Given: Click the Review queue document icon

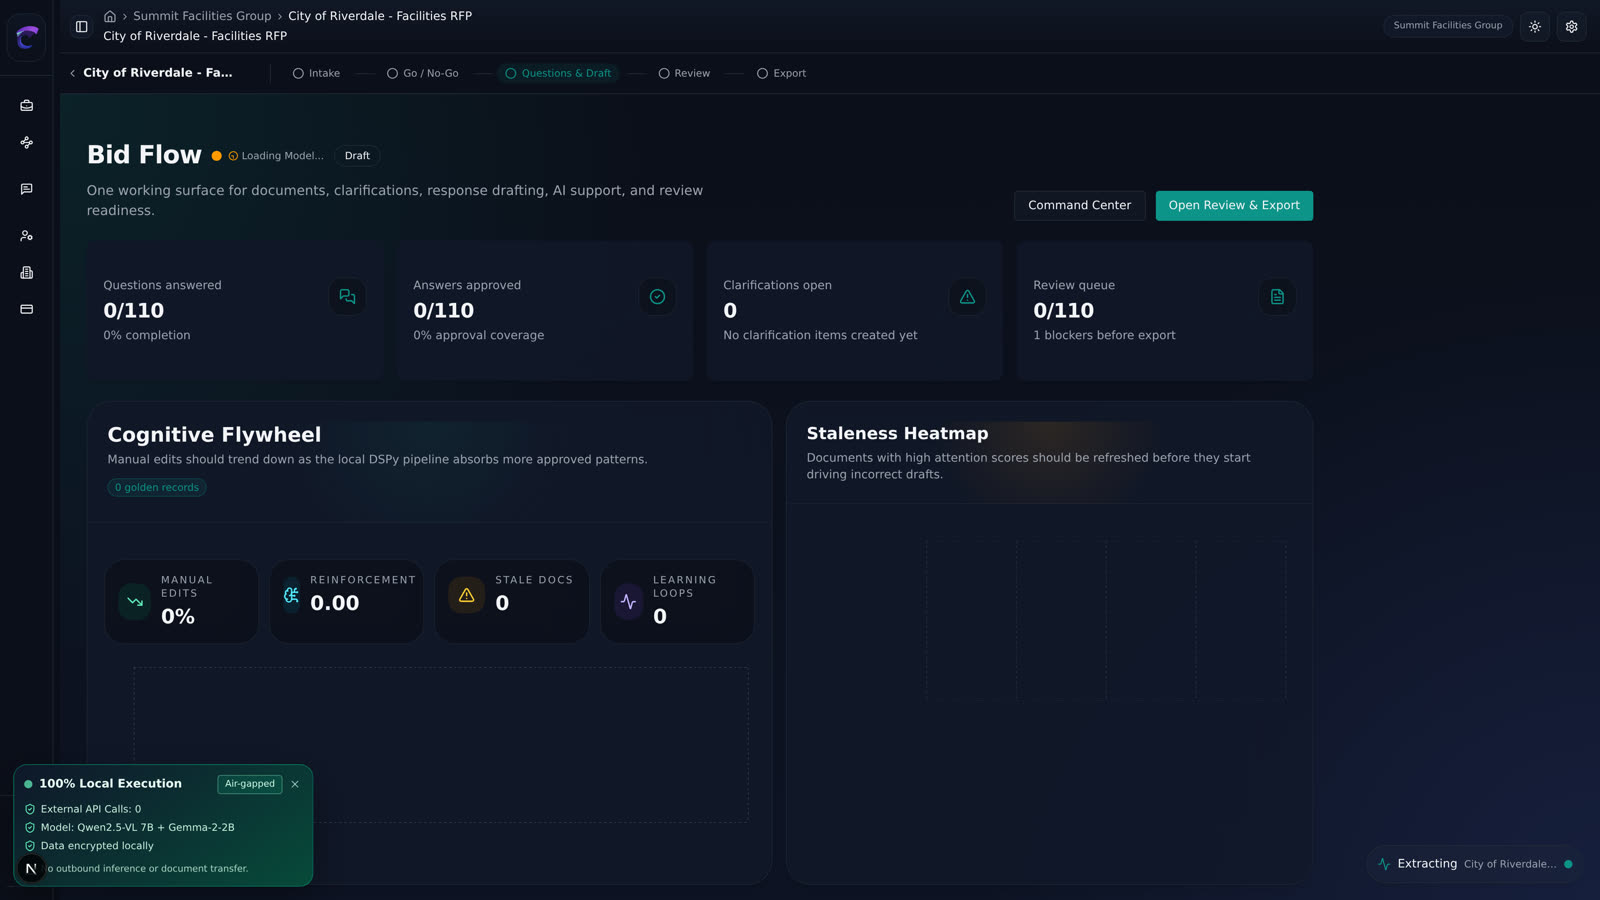Looking at the screenshot, I should click(1277, 297).
